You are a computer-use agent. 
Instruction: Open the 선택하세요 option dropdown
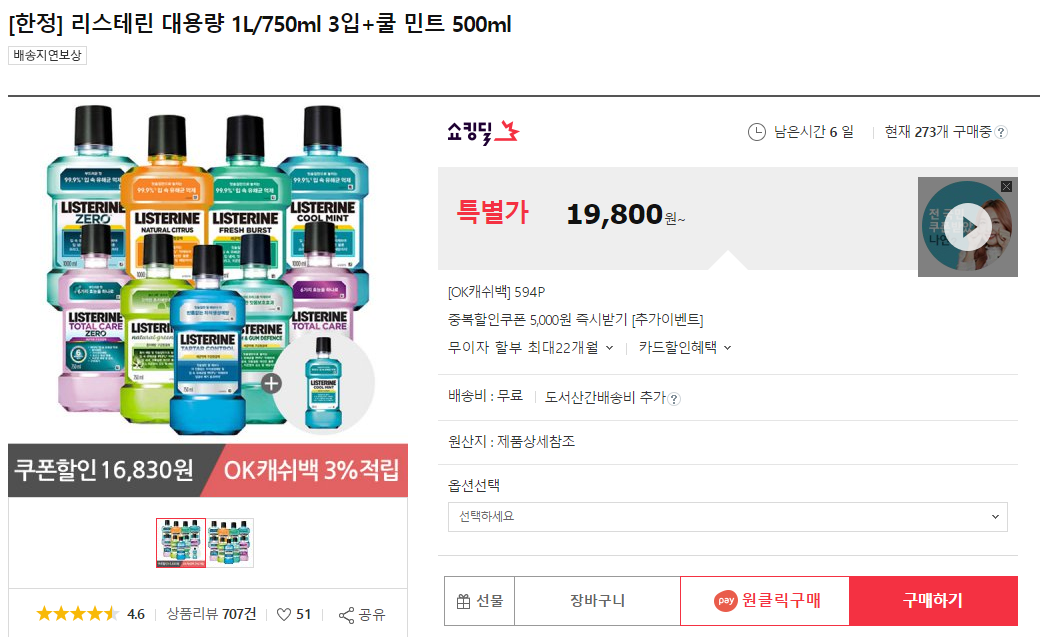point(728,517)
